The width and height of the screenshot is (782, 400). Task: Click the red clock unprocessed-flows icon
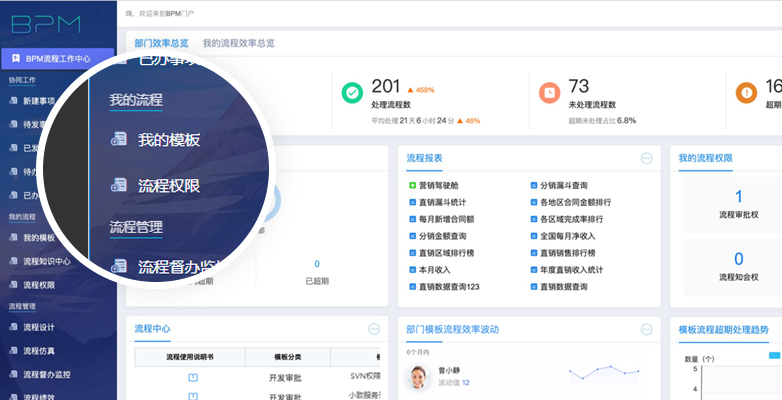(548, 93)
